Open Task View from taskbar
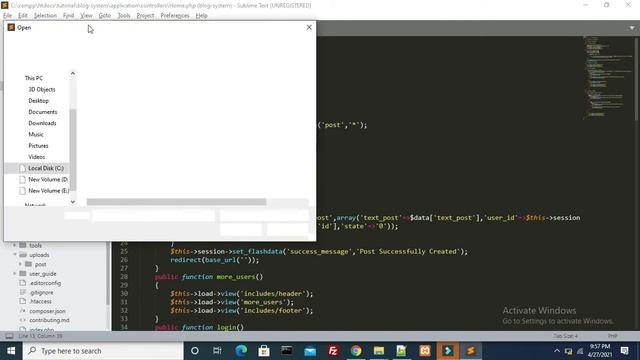This screenshot has height=360, width=640. coord(217,351)
